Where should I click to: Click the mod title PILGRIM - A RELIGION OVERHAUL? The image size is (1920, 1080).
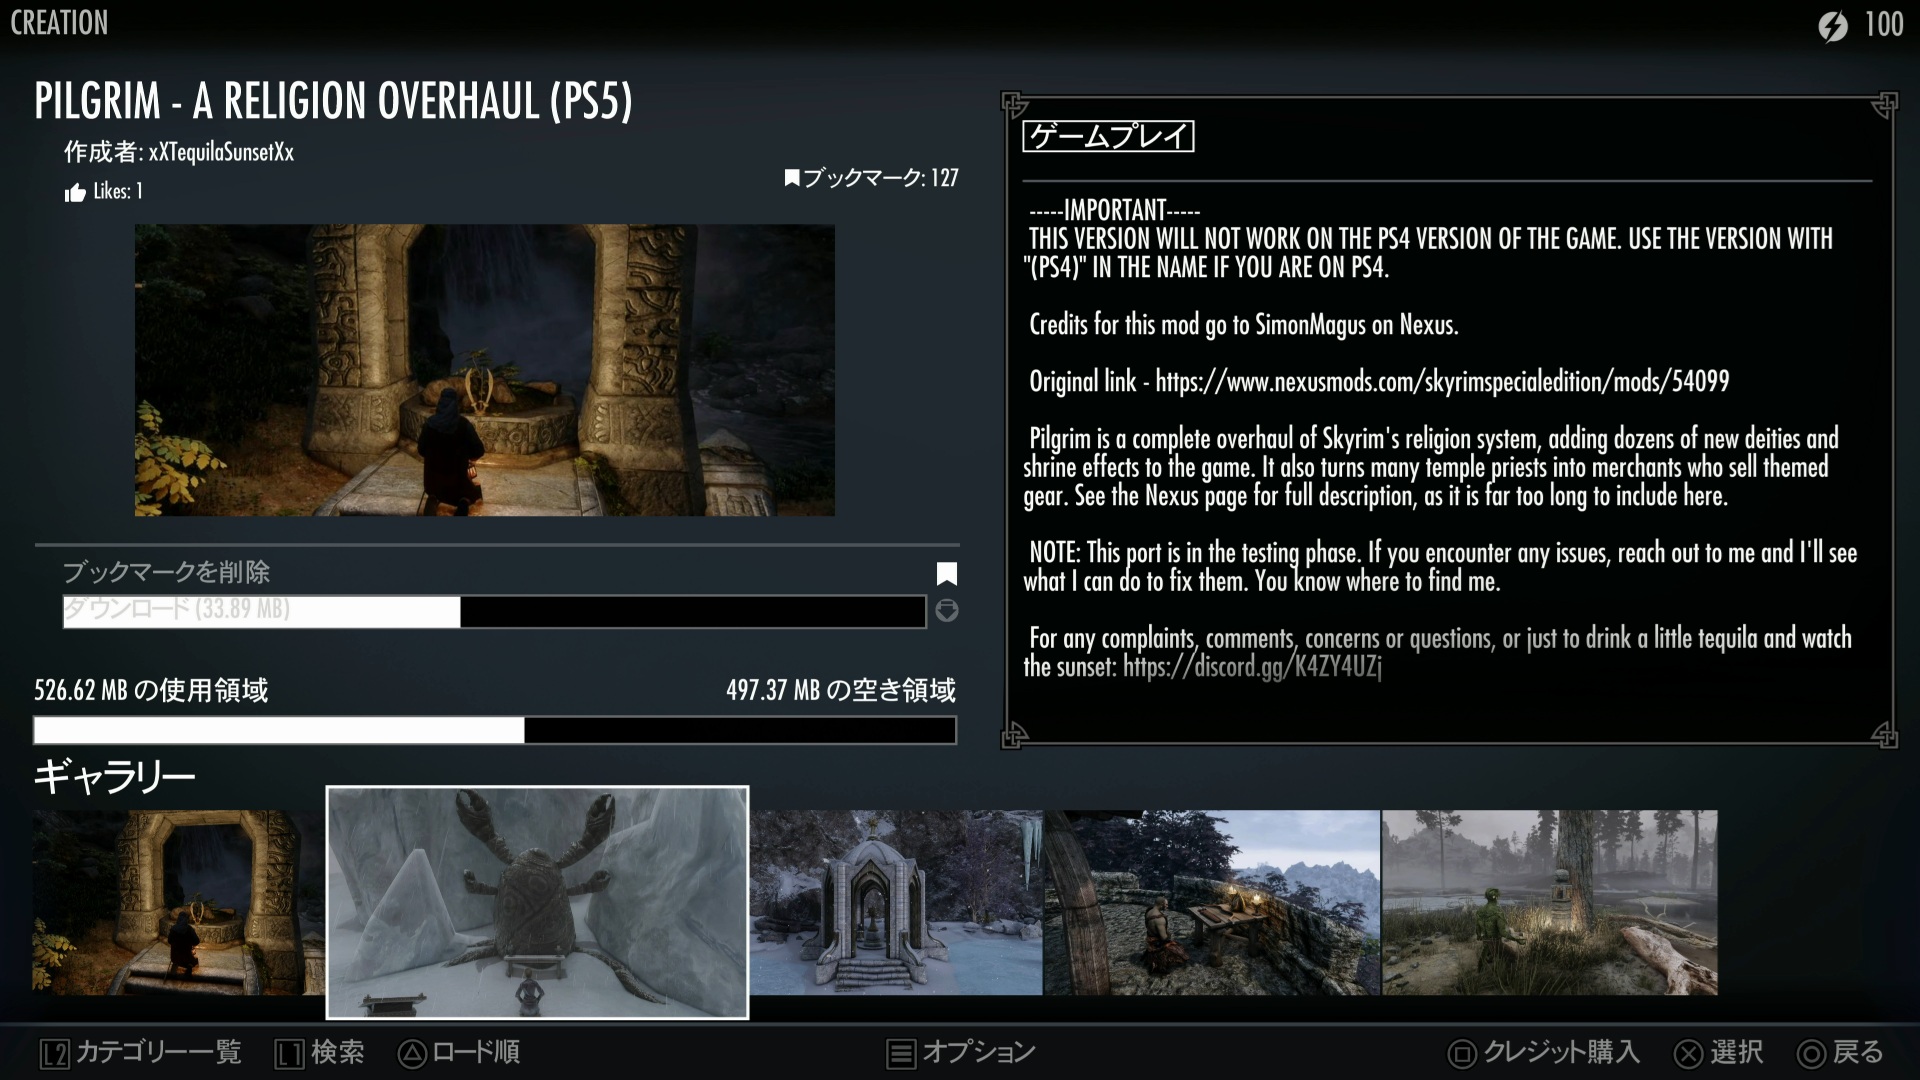[x=334, y=101]
